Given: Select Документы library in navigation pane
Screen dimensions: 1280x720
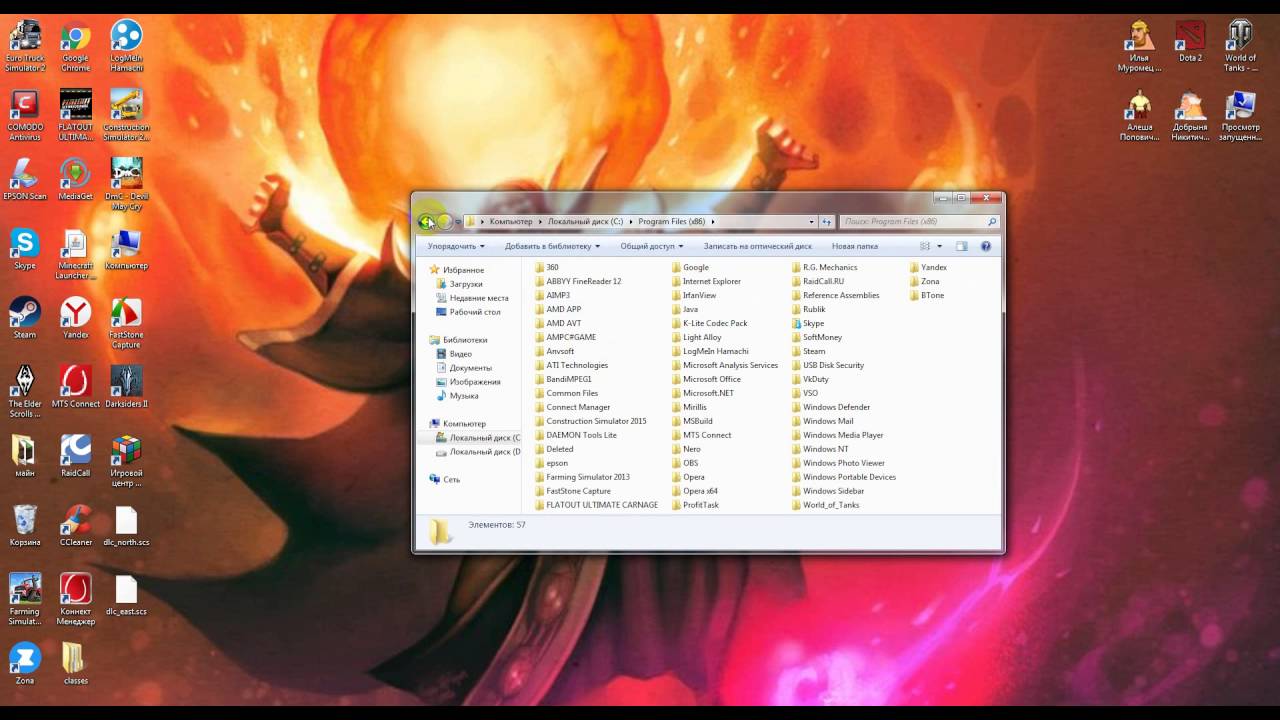Looking at the screenshot, I should click(463, 368).
